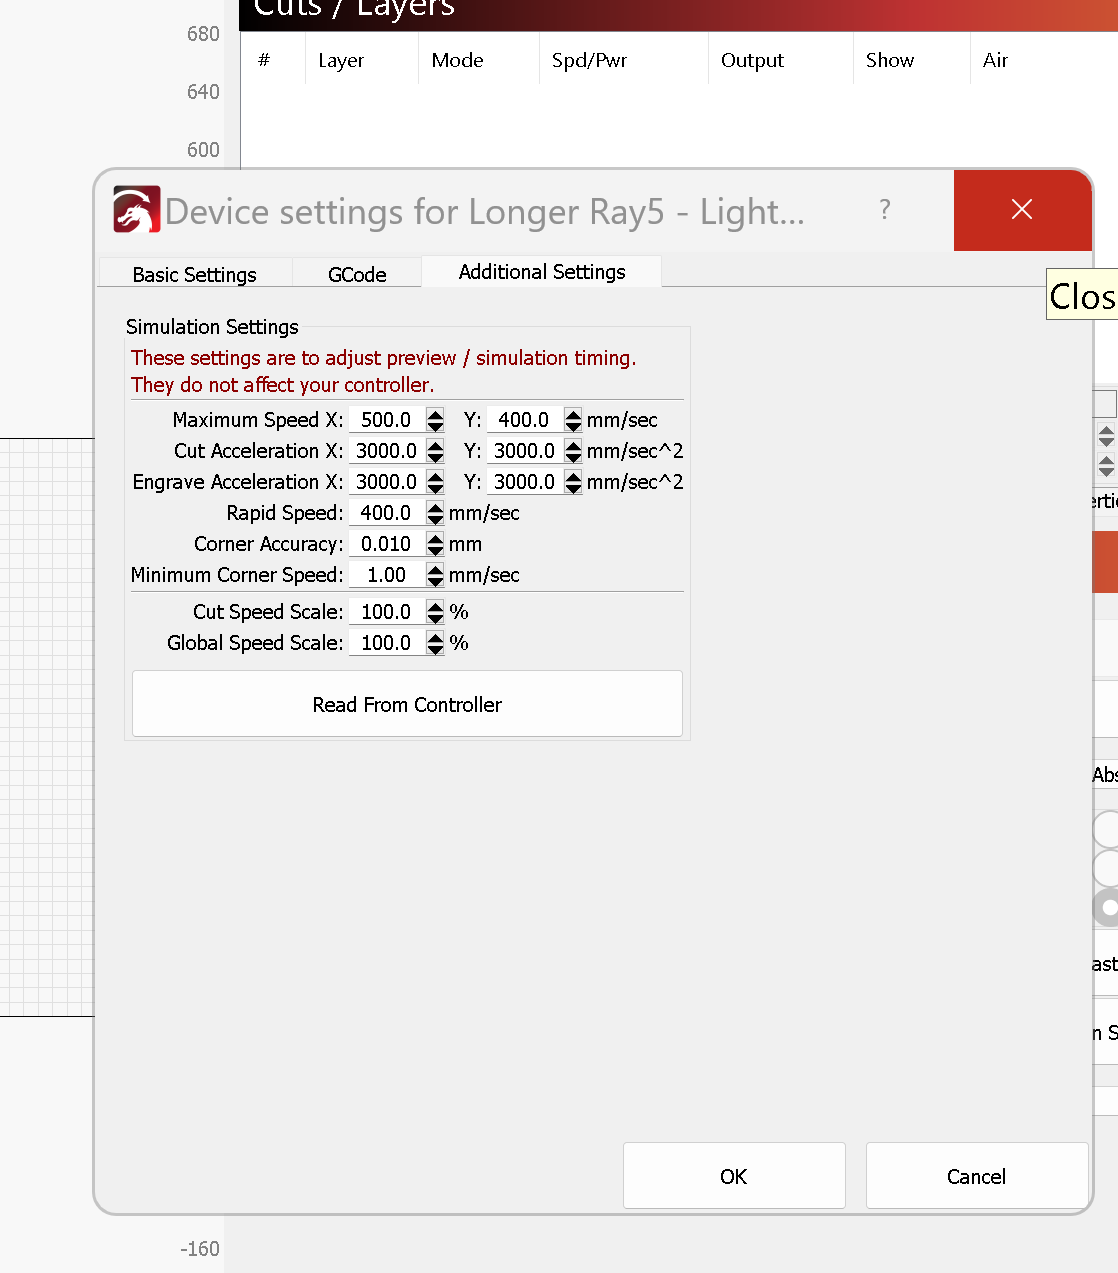
Task: Edit Engrave Acceleration Y value
Action: point(524,482)
